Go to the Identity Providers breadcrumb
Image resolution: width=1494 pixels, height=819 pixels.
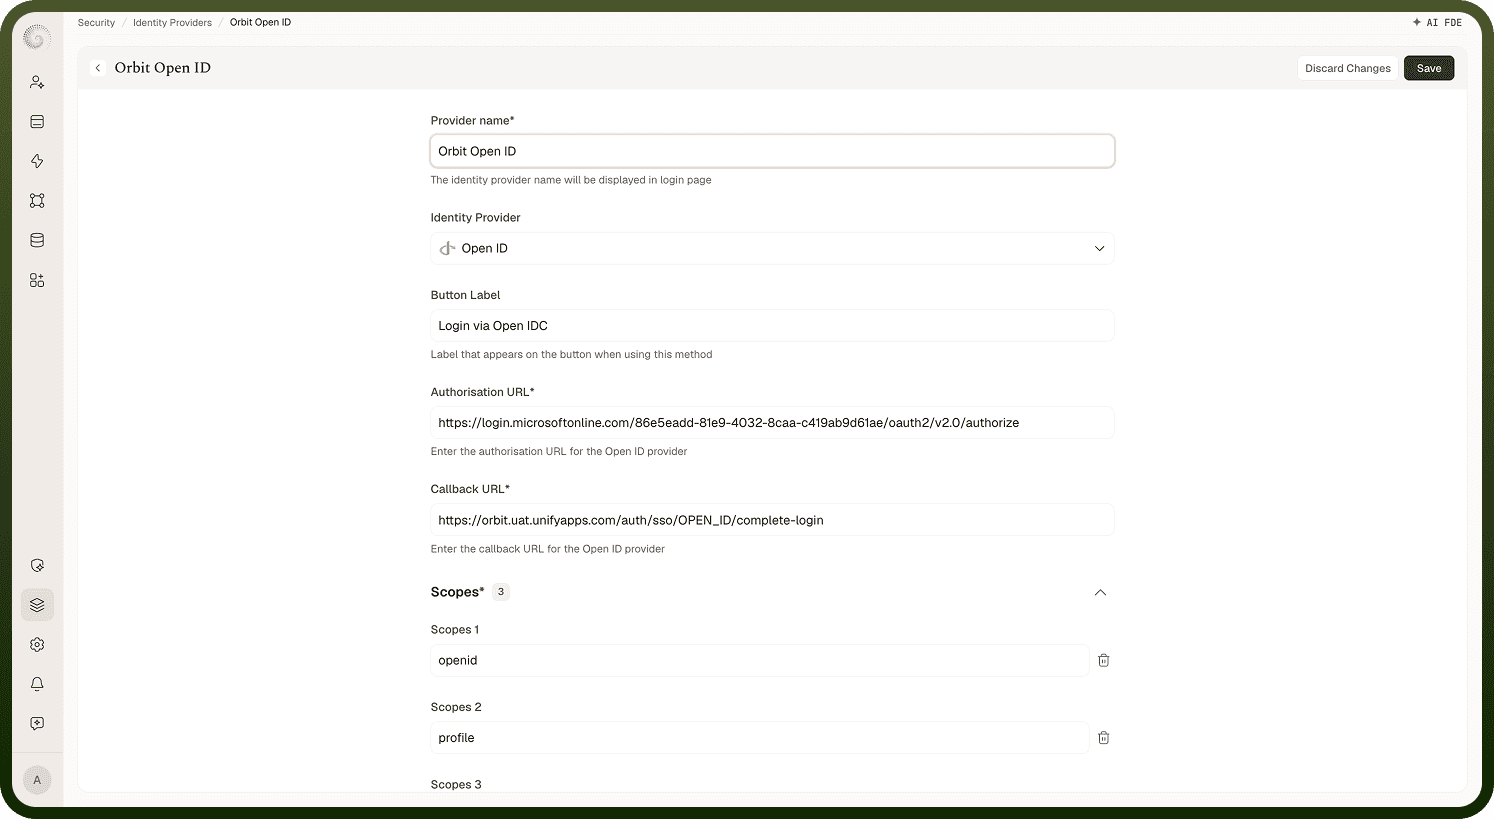(172, 22)
